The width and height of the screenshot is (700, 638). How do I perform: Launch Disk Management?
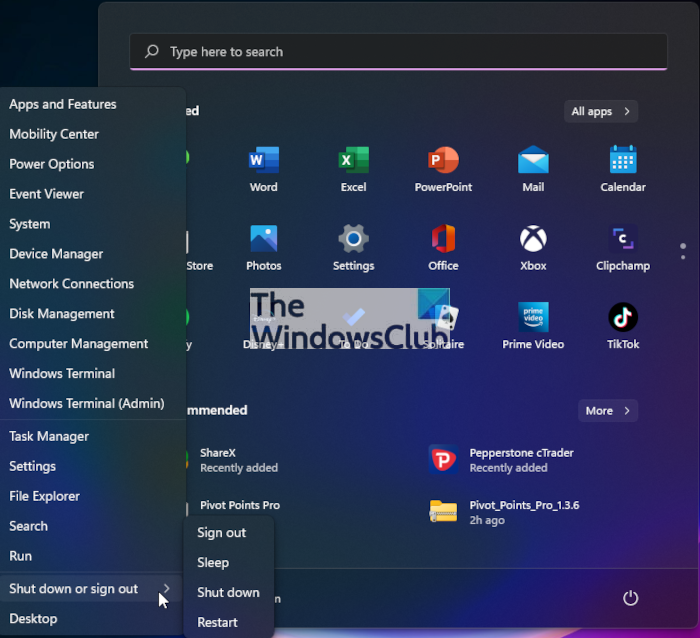[92, 314]
